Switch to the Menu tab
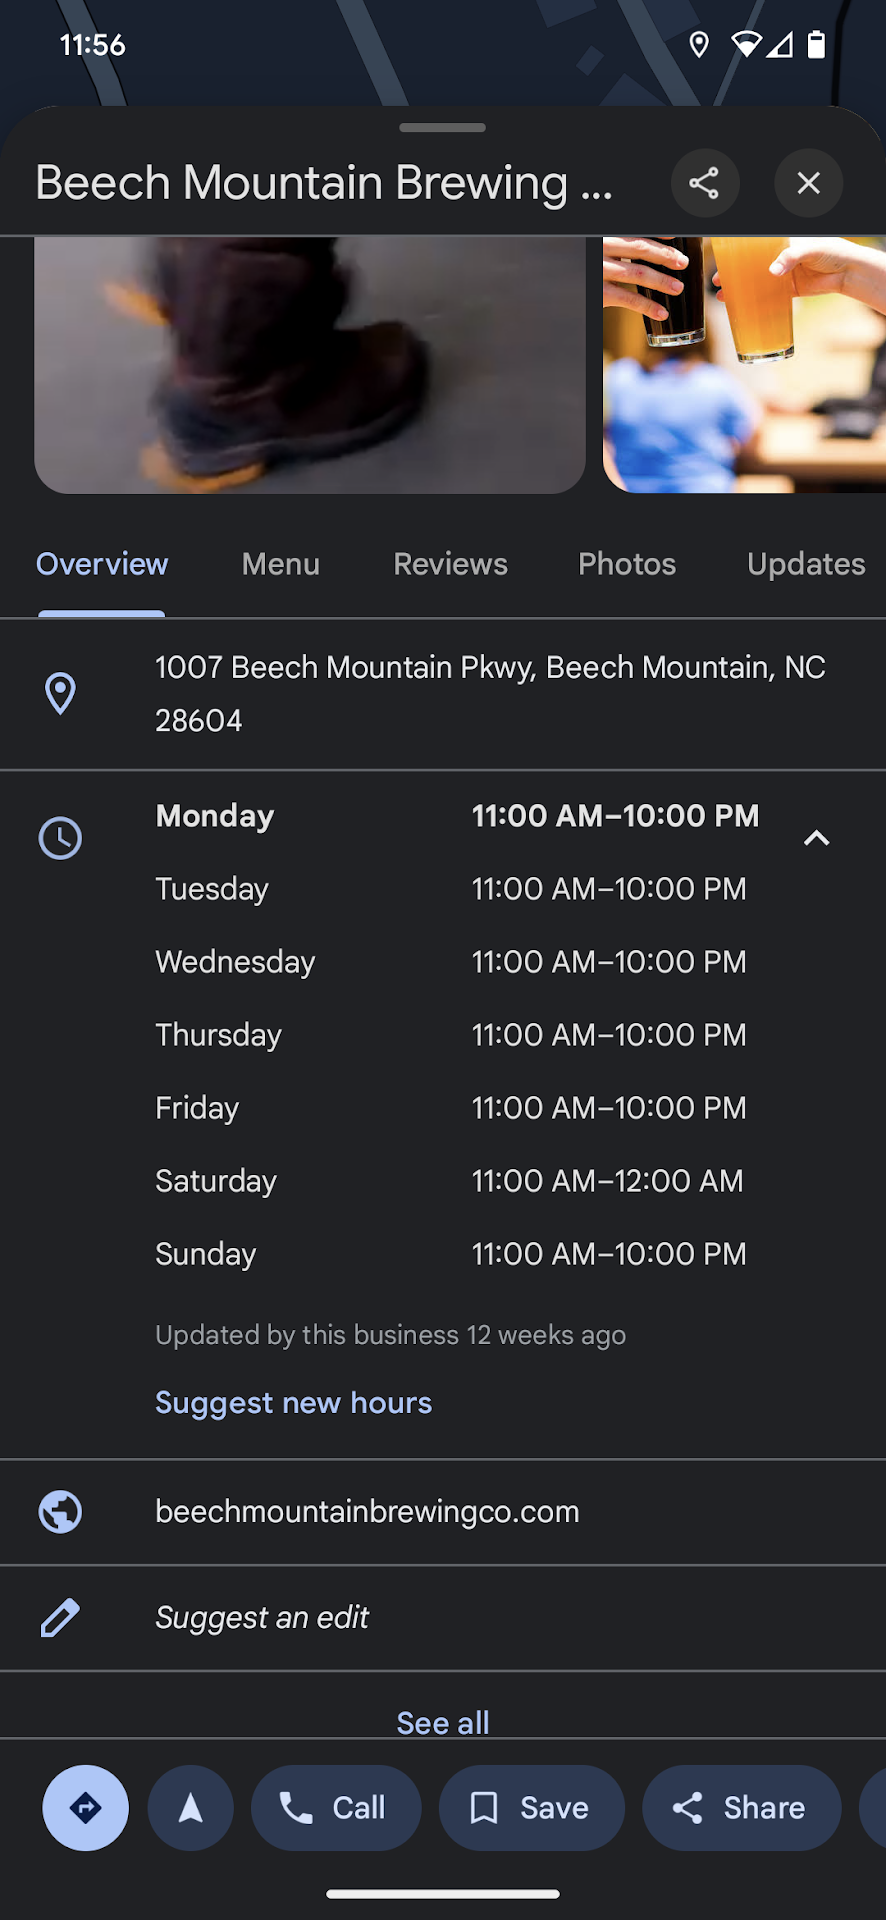This screenshot has height=1920, width=886. coord(280,564)
